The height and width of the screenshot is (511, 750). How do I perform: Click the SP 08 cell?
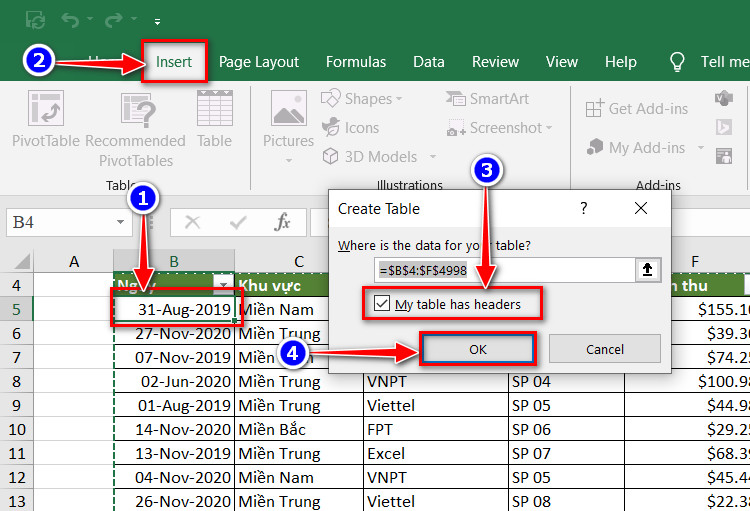pyautogui.click(x=566, y=501)
